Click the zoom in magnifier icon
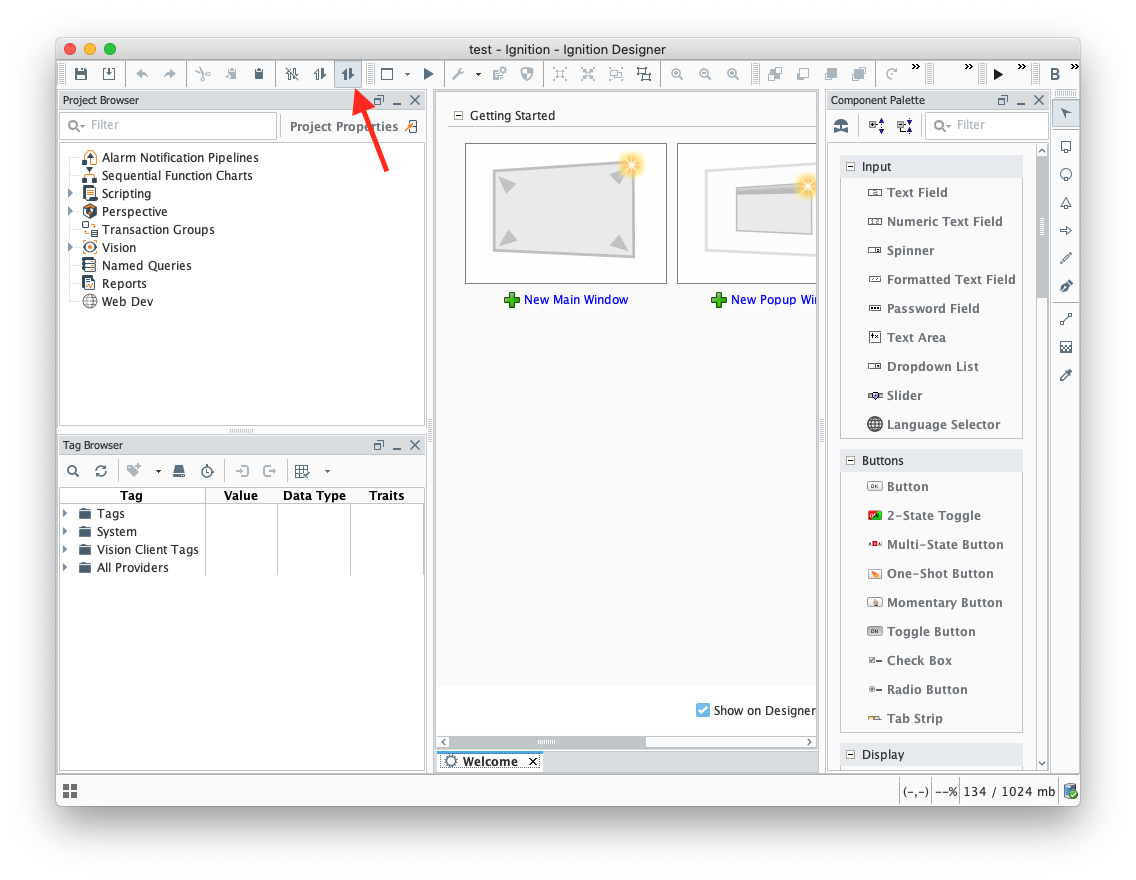1136x880 pixels. (677, 74)
